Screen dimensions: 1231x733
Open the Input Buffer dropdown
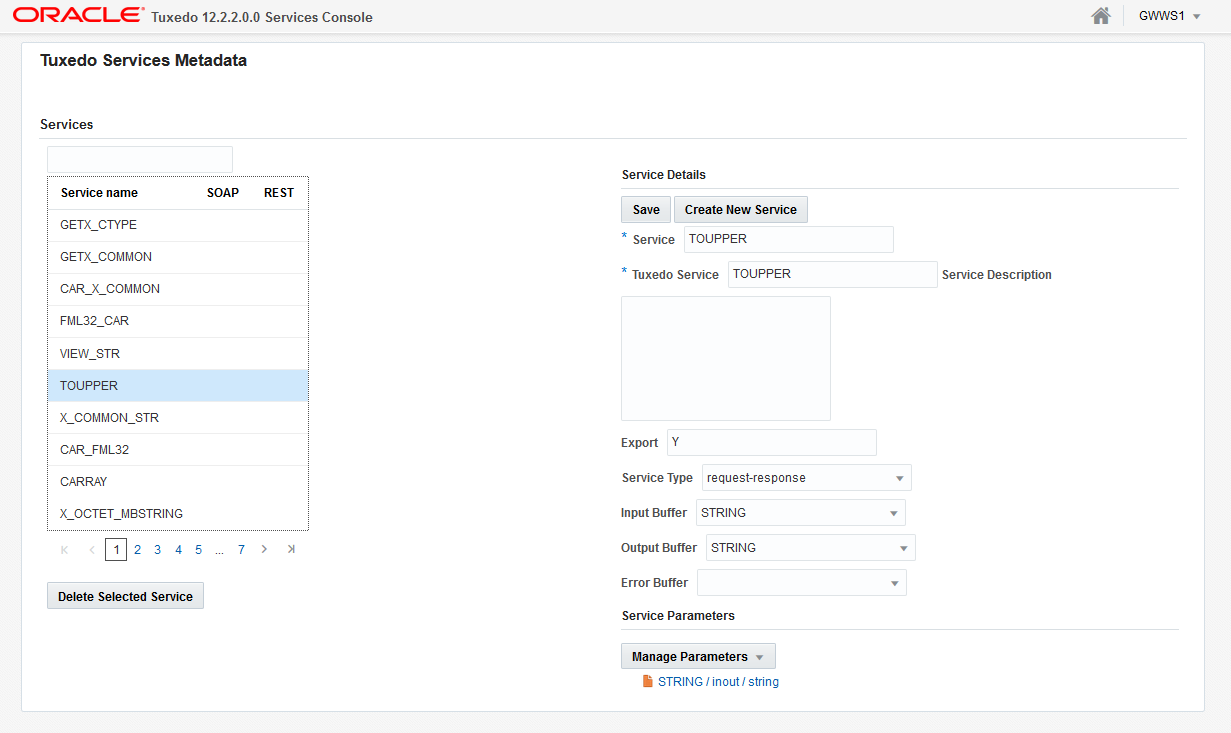pos(801,513)
